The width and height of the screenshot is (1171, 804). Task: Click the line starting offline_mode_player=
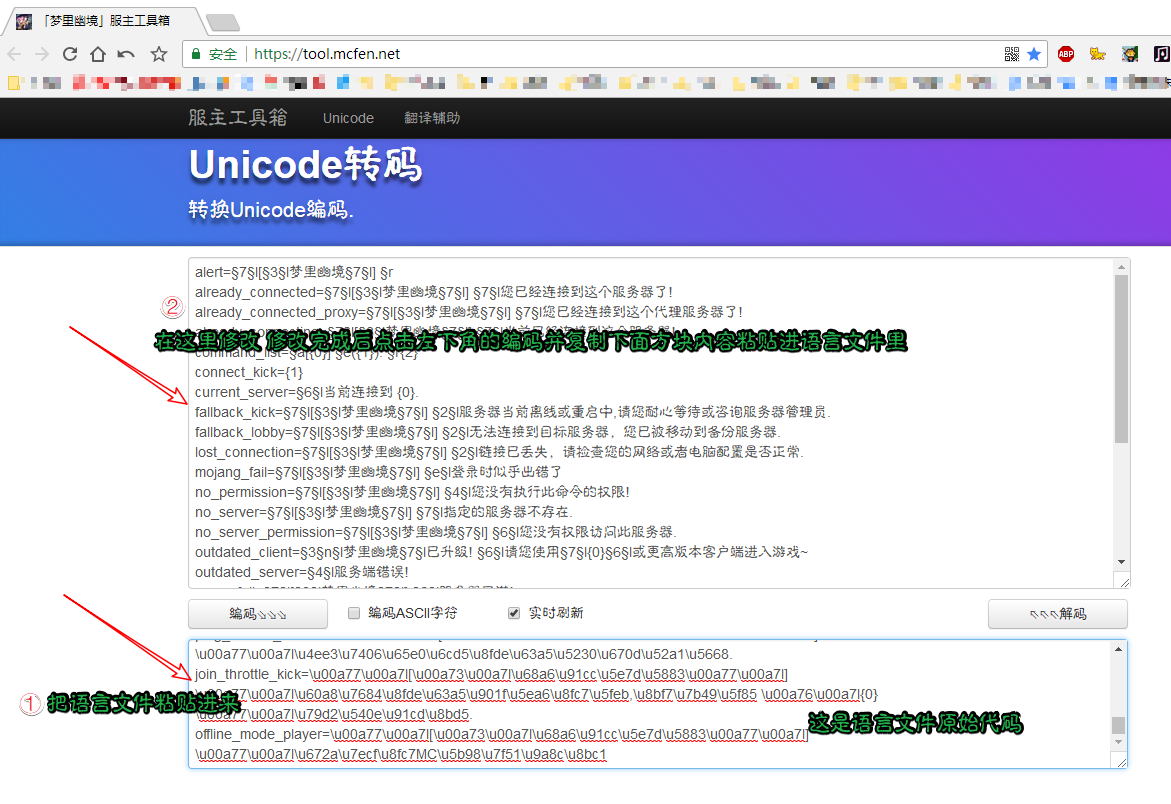[x=501, y=734]
